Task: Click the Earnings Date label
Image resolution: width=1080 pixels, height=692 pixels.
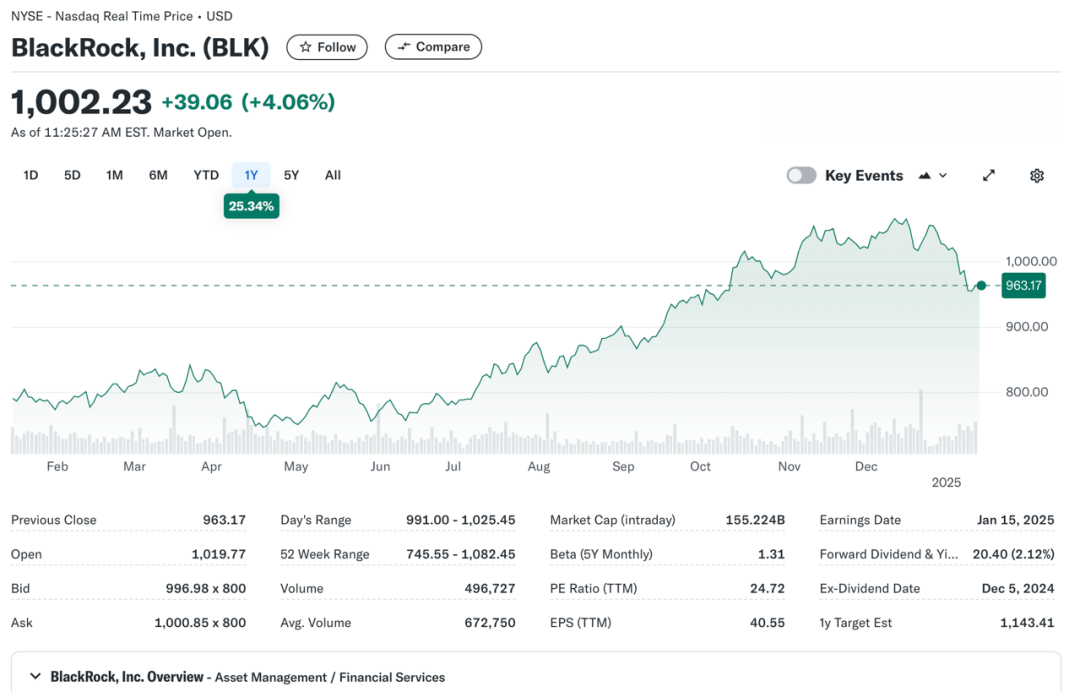Action: tap(859, 520)
